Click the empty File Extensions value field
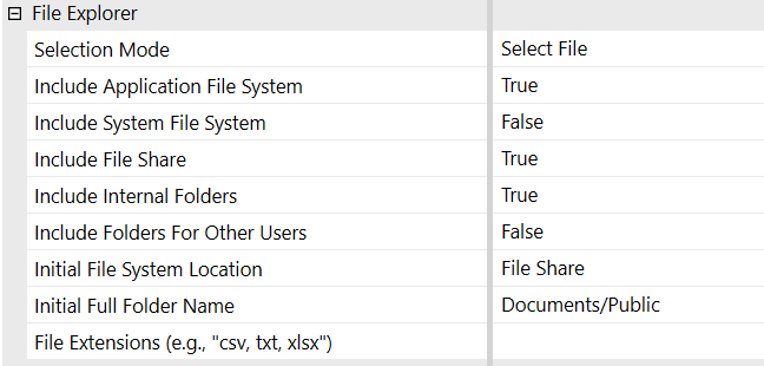This screenshot has height=366, width=764. [628, 342]
